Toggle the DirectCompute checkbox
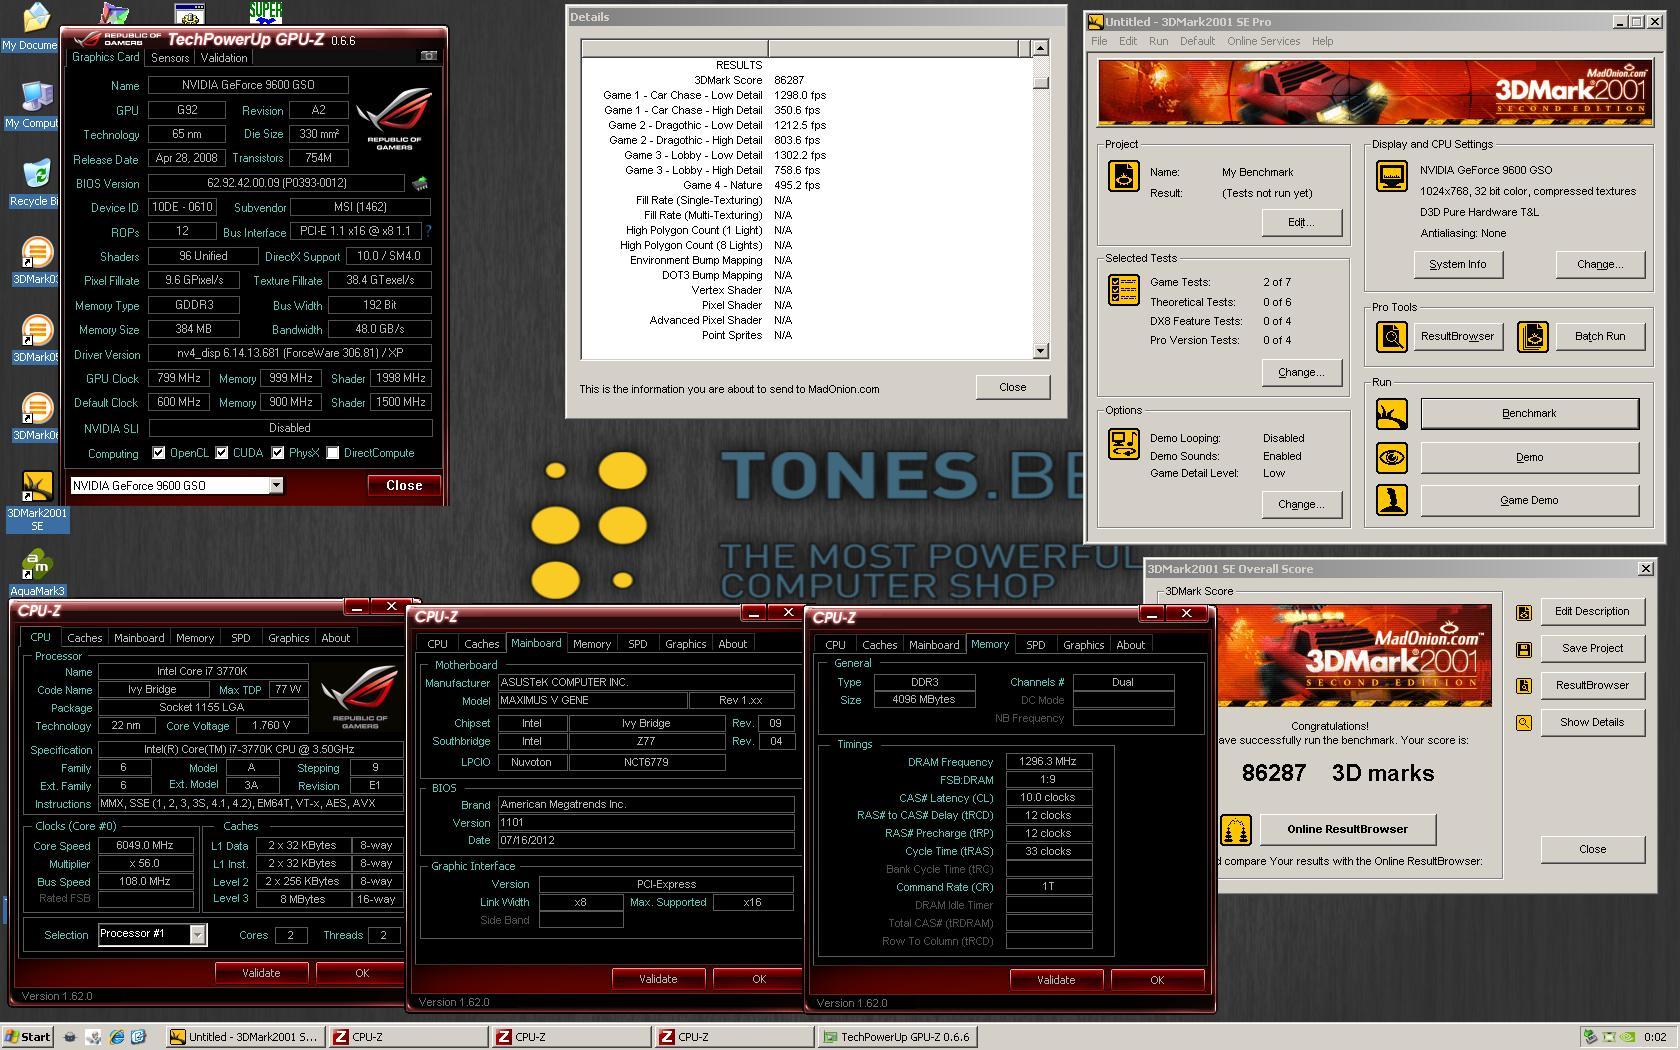 (333, 453)
